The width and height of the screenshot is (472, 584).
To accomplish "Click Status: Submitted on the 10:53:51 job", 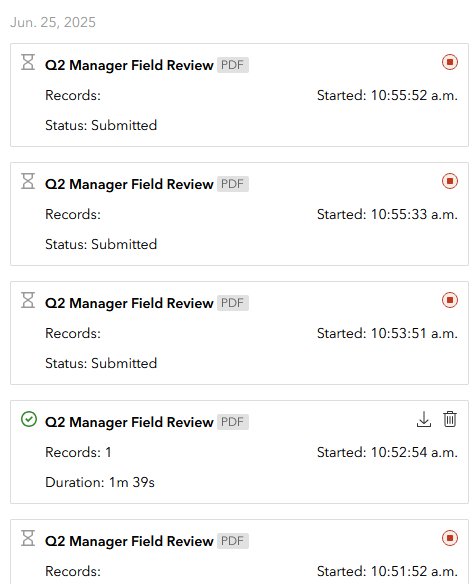I will pyautogui.click(x=101, y=363).
